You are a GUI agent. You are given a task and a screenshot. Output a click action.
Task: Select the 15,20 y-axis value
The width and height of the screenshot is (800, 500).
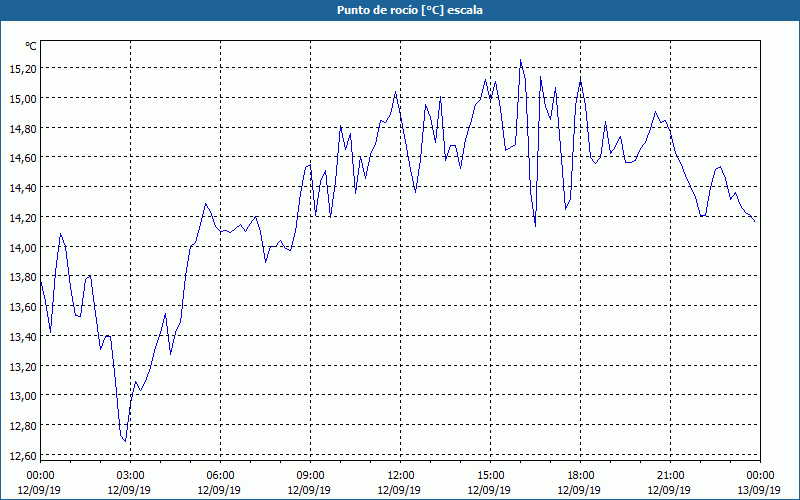coord(22,68)
